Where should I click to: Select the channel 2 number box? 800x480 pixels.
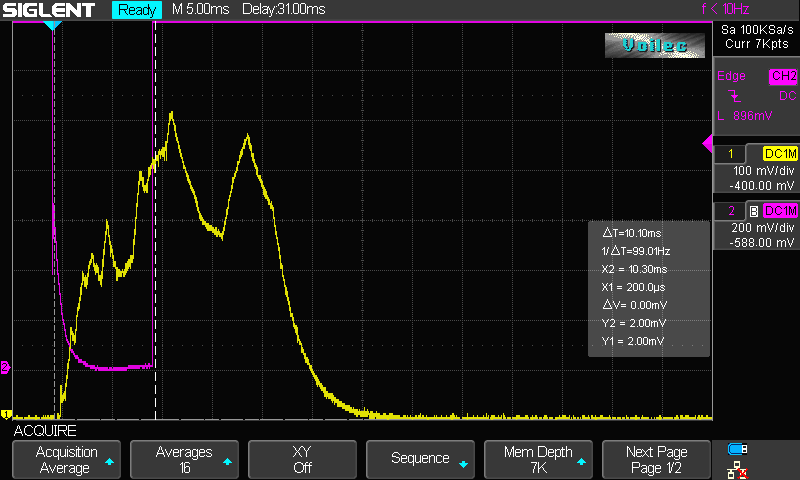730,211
